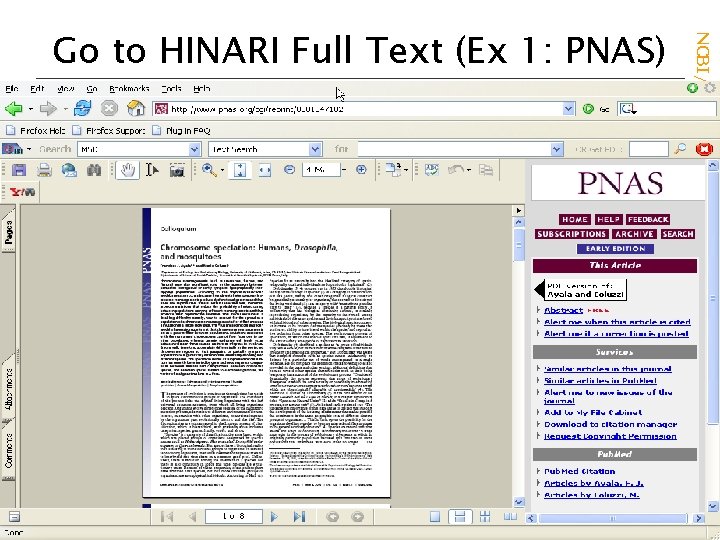Click the green Go button beside address bar
The image size is (720, 540).
coord(588,109)
